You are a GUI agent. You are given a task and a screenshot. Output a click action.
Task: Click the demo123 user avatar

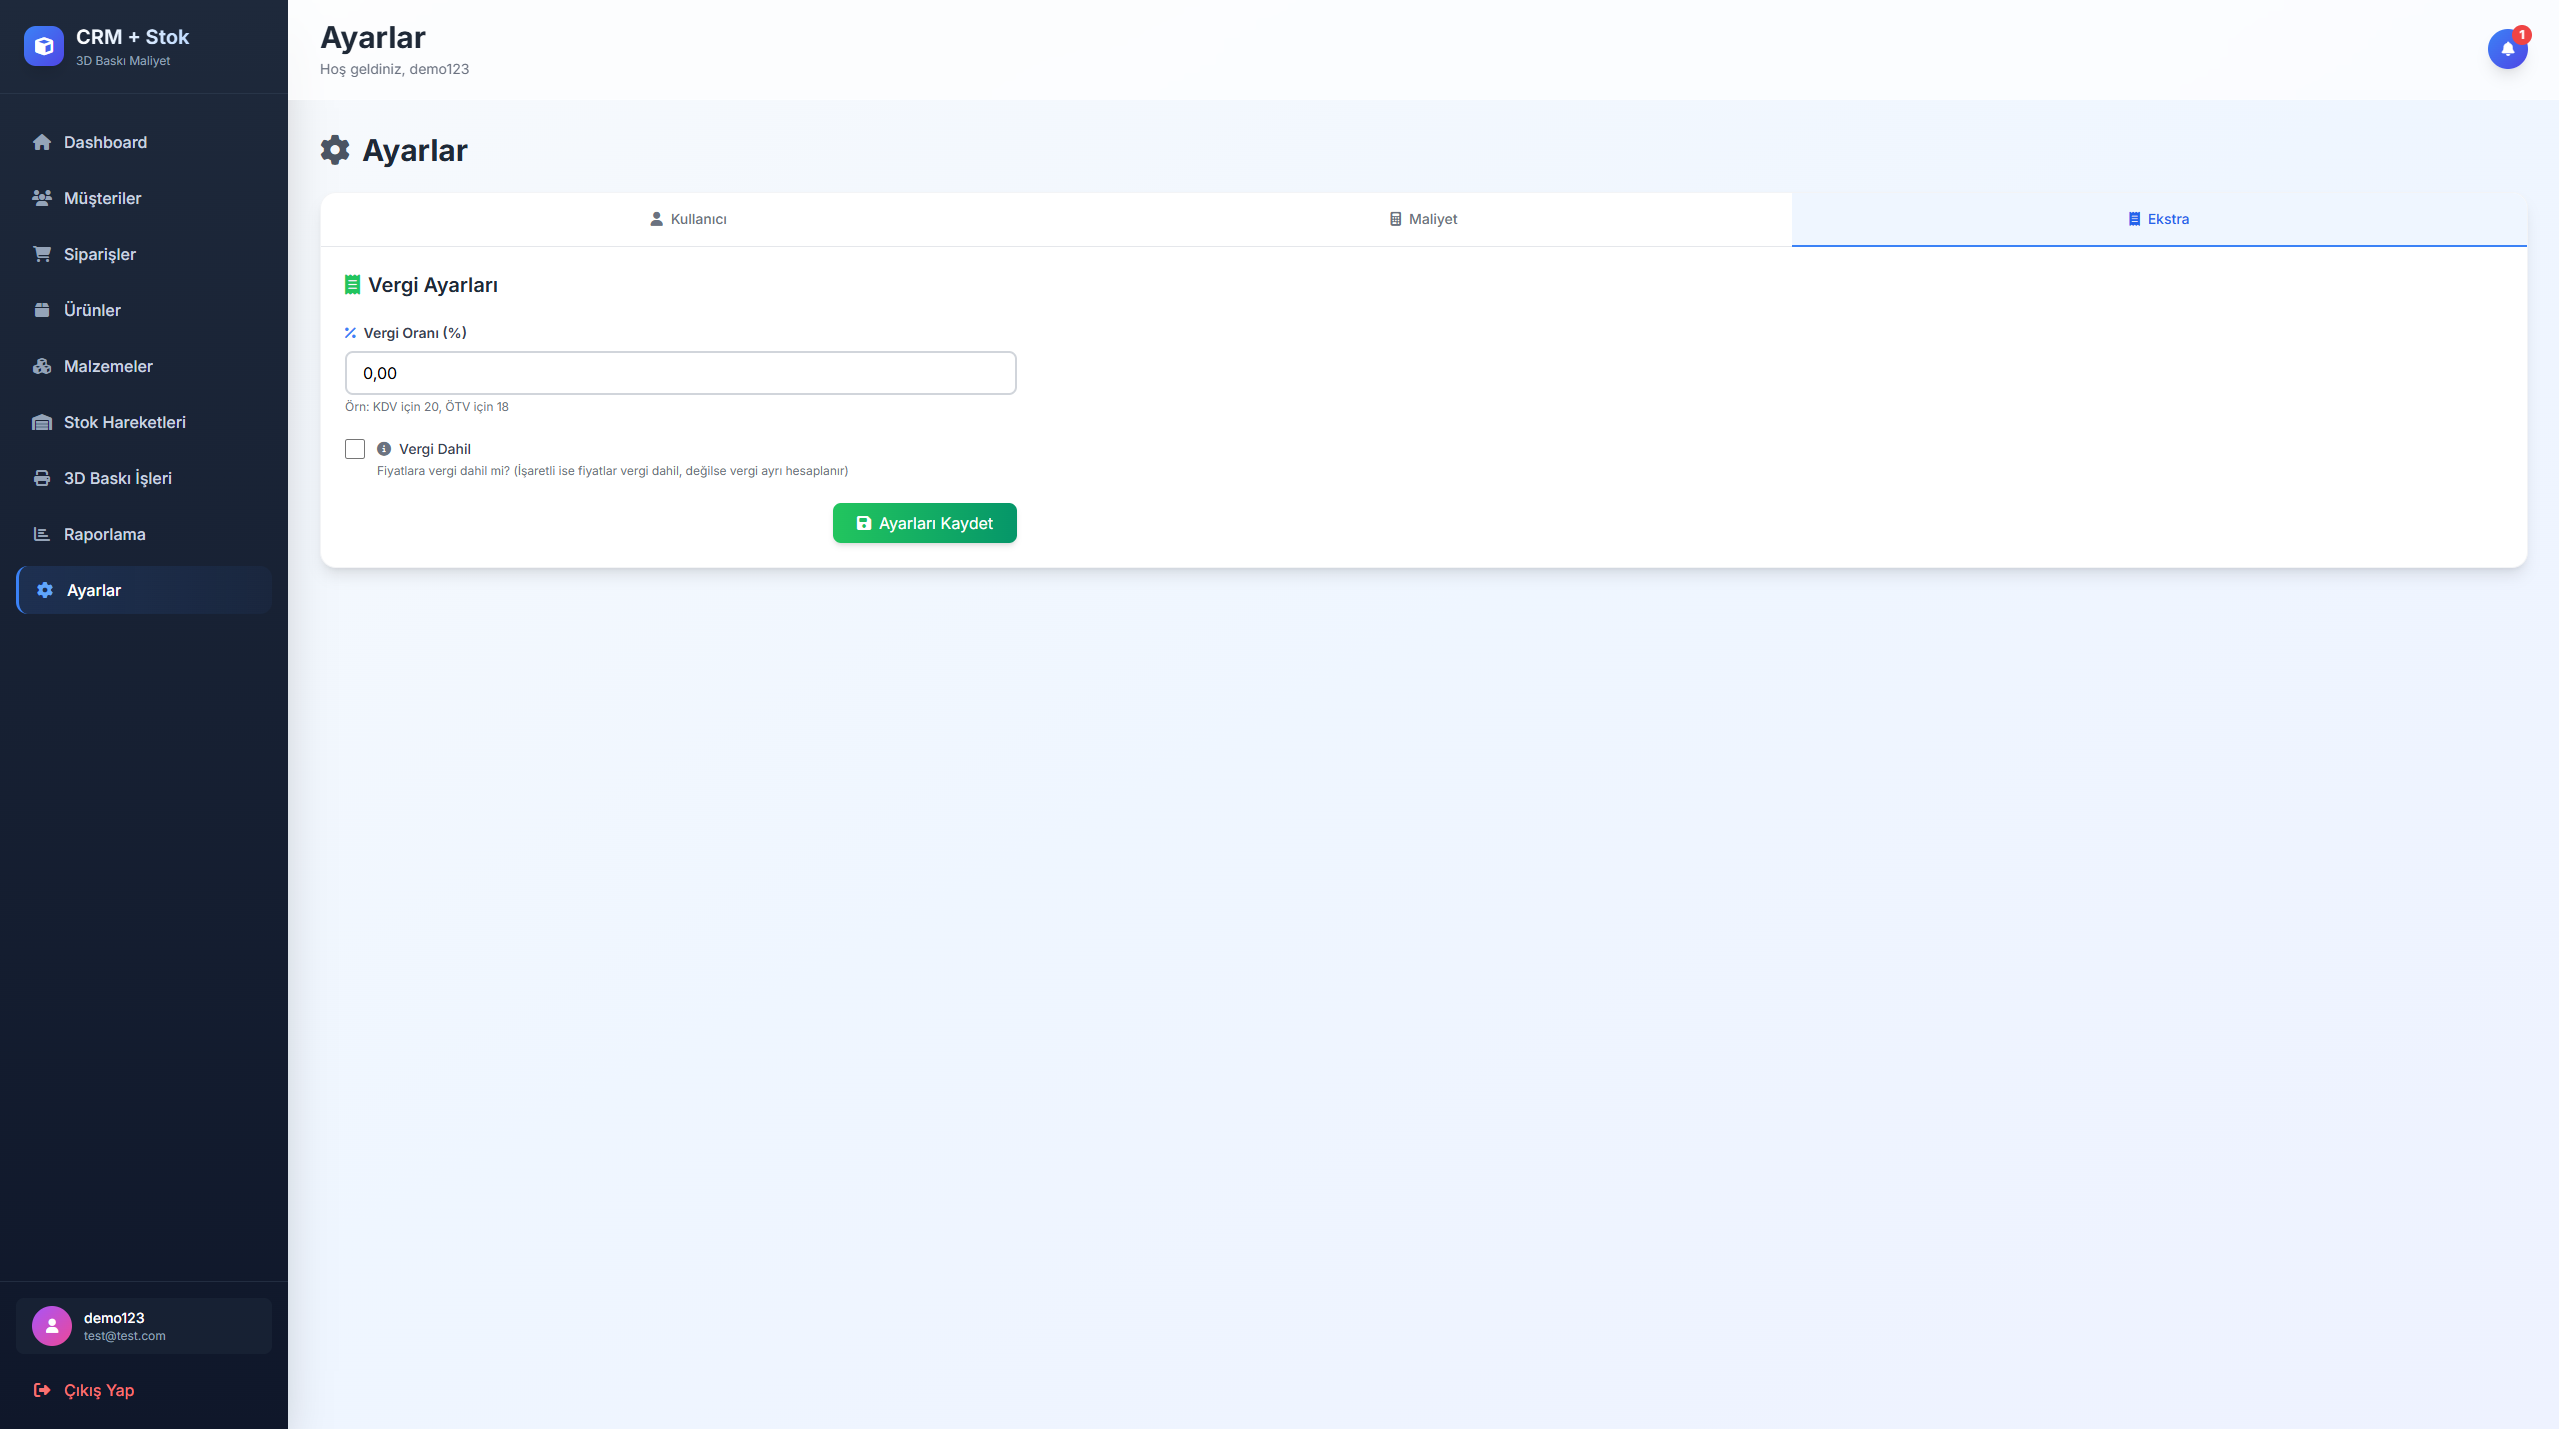click(52, 1326)
